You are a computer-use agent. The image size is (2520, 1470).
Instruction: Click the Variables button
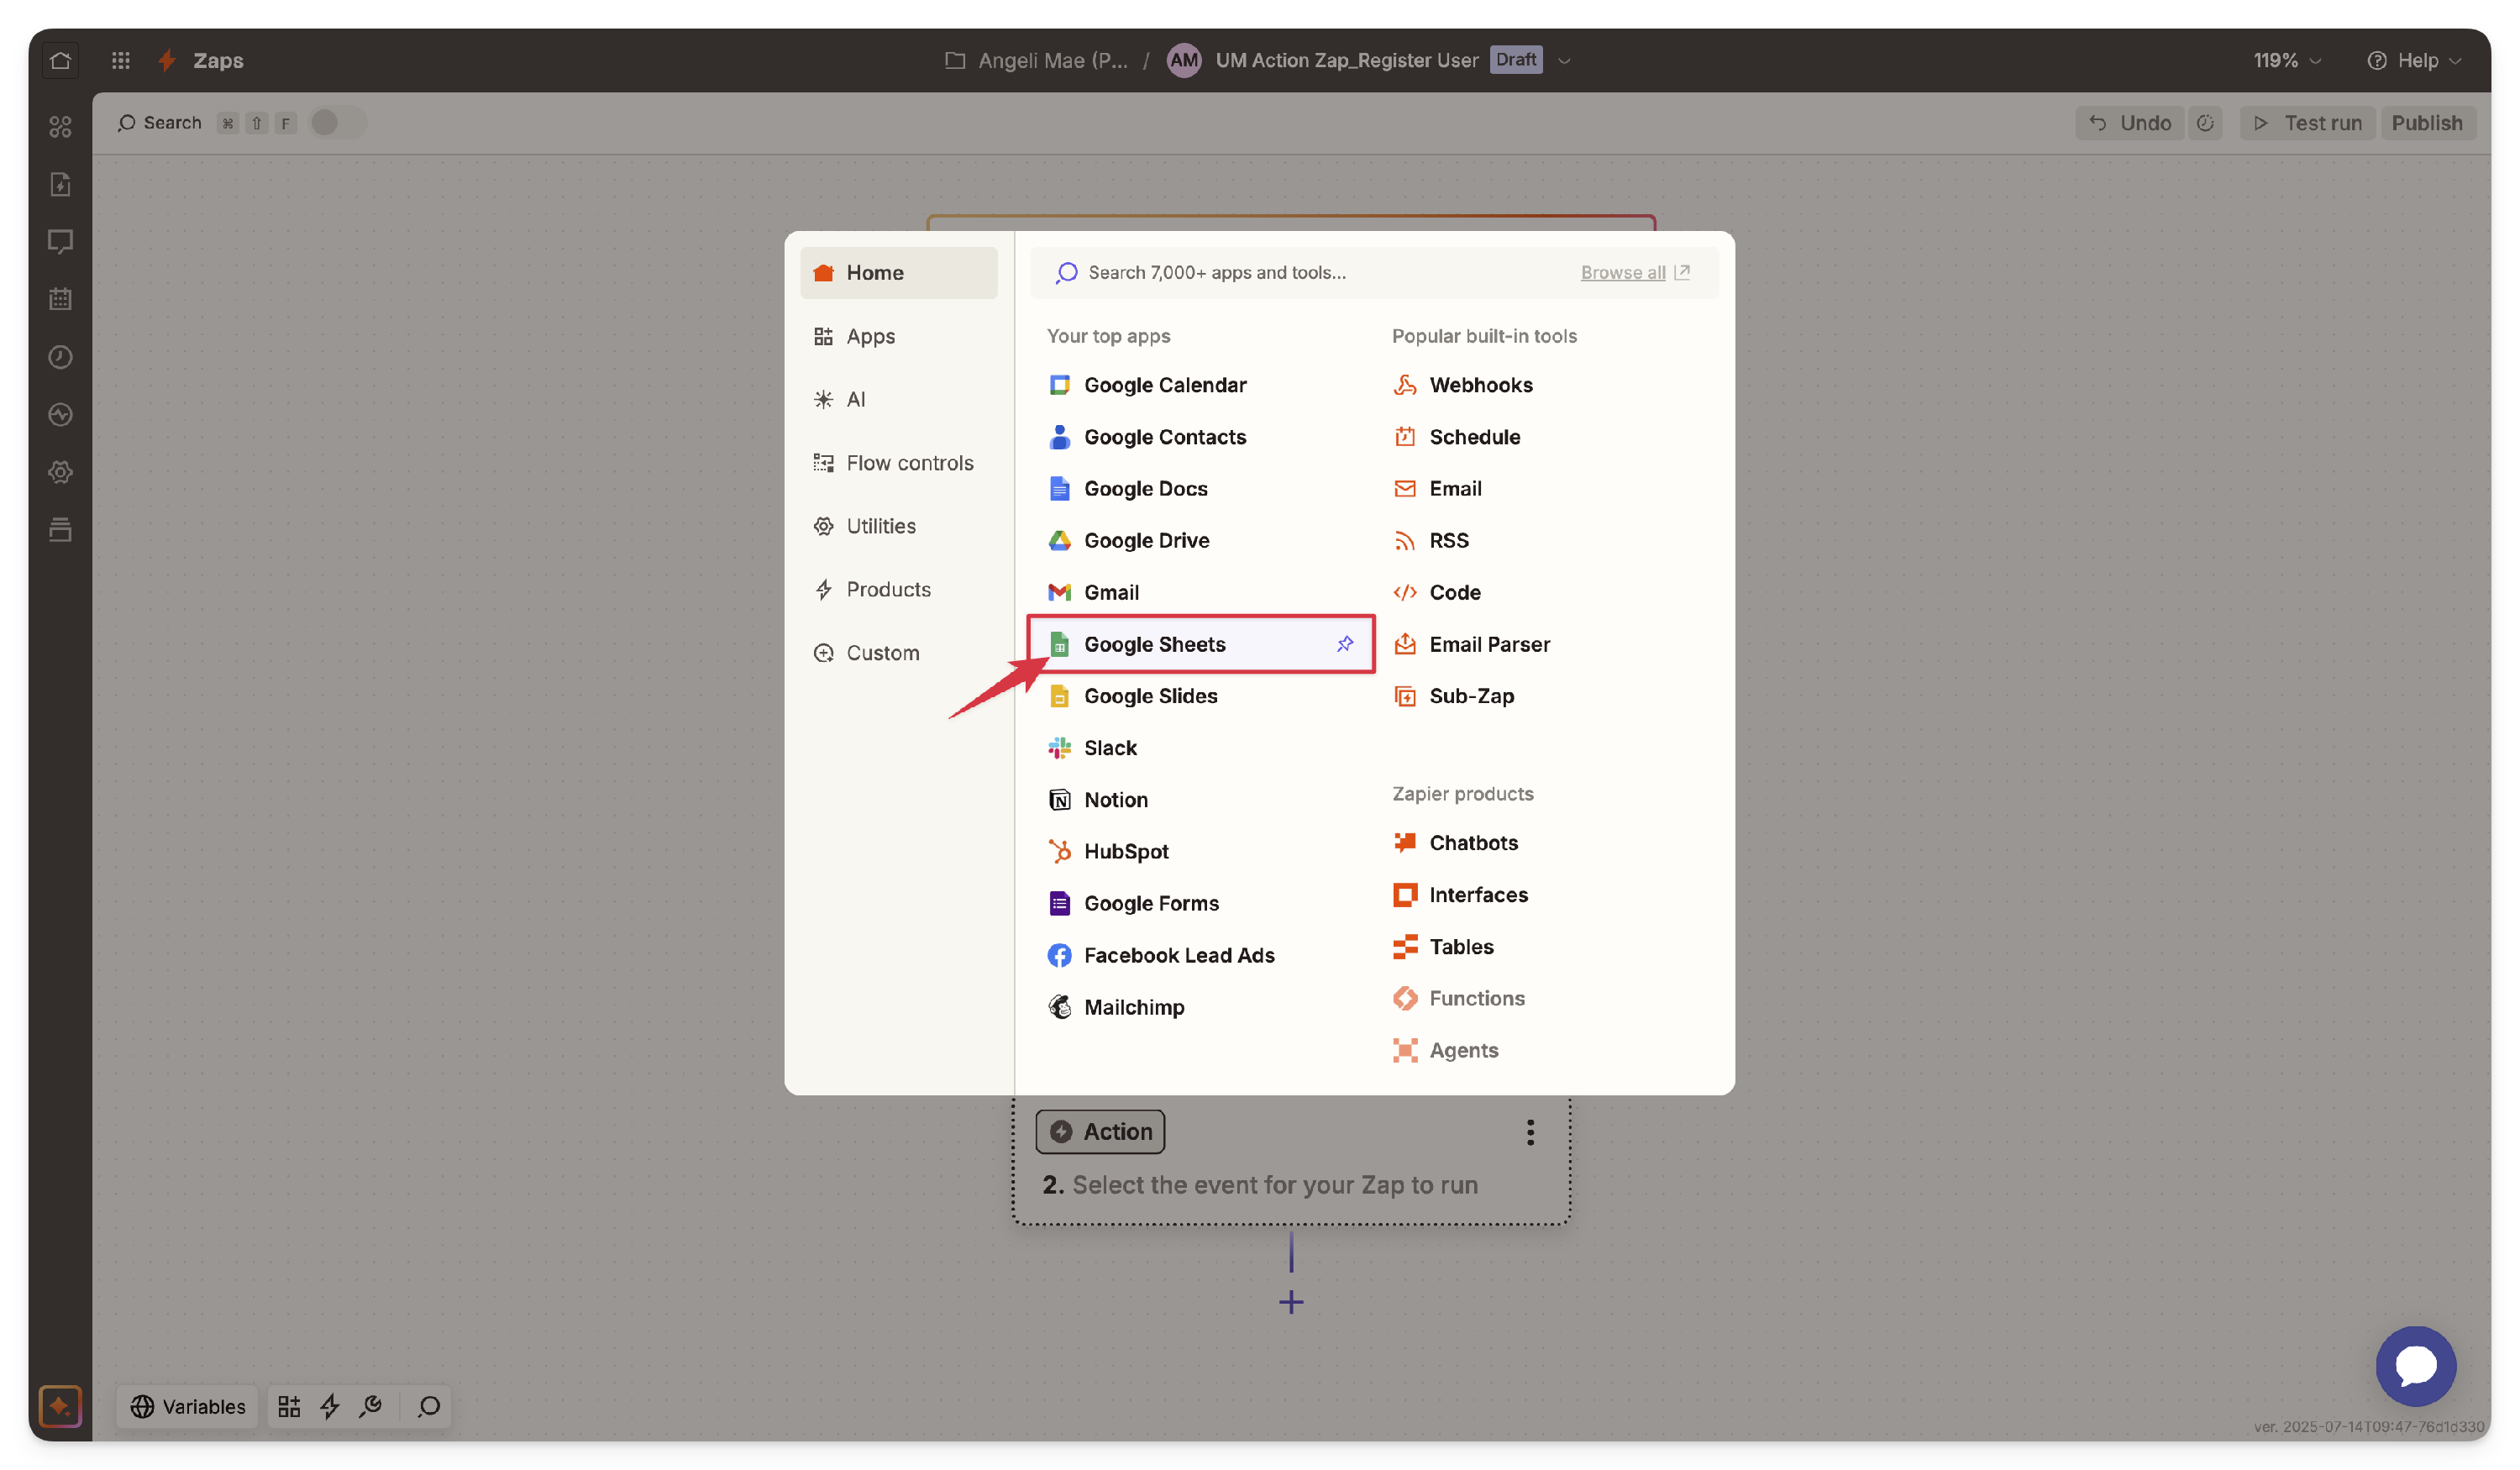(188, 1406)
